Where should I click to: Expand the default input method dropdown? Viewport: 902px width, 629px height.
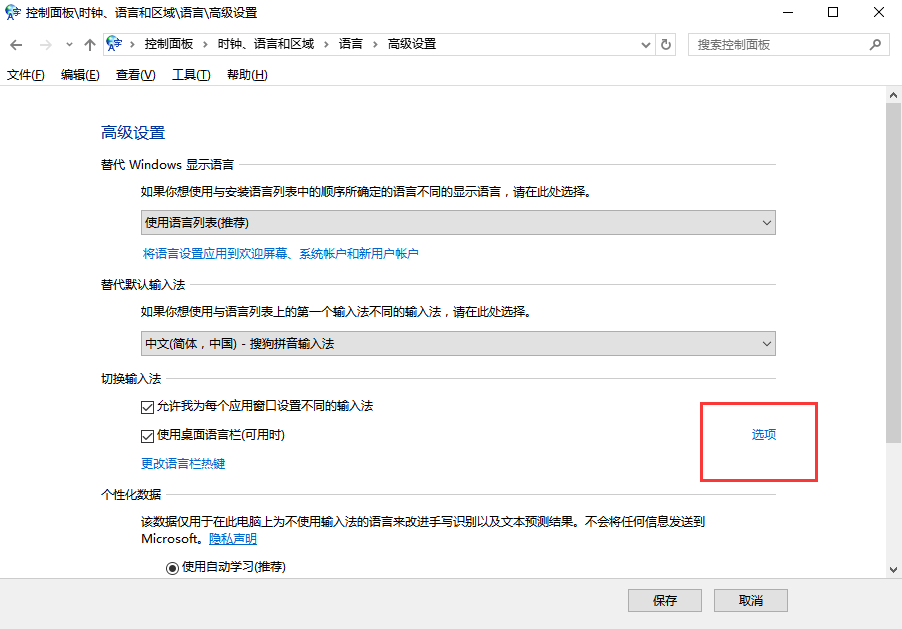(x=458, y=344)
